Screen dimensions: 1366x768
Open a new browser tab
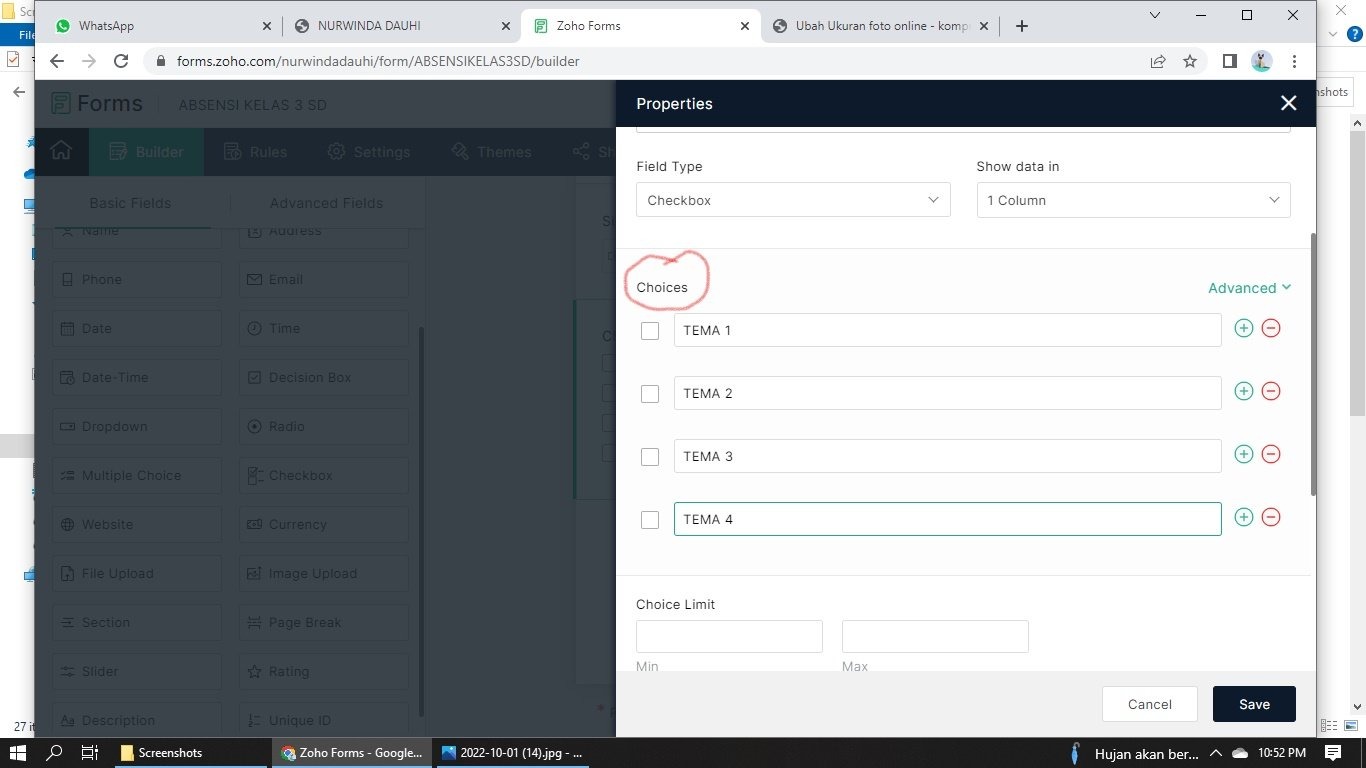[x=1022, y=26]
